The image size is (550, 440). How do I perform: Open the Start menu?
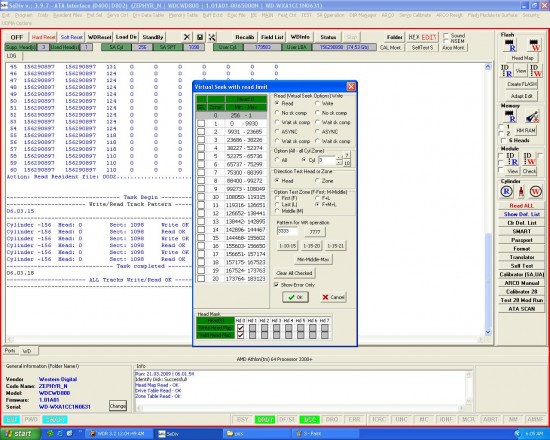click(20, 433)
